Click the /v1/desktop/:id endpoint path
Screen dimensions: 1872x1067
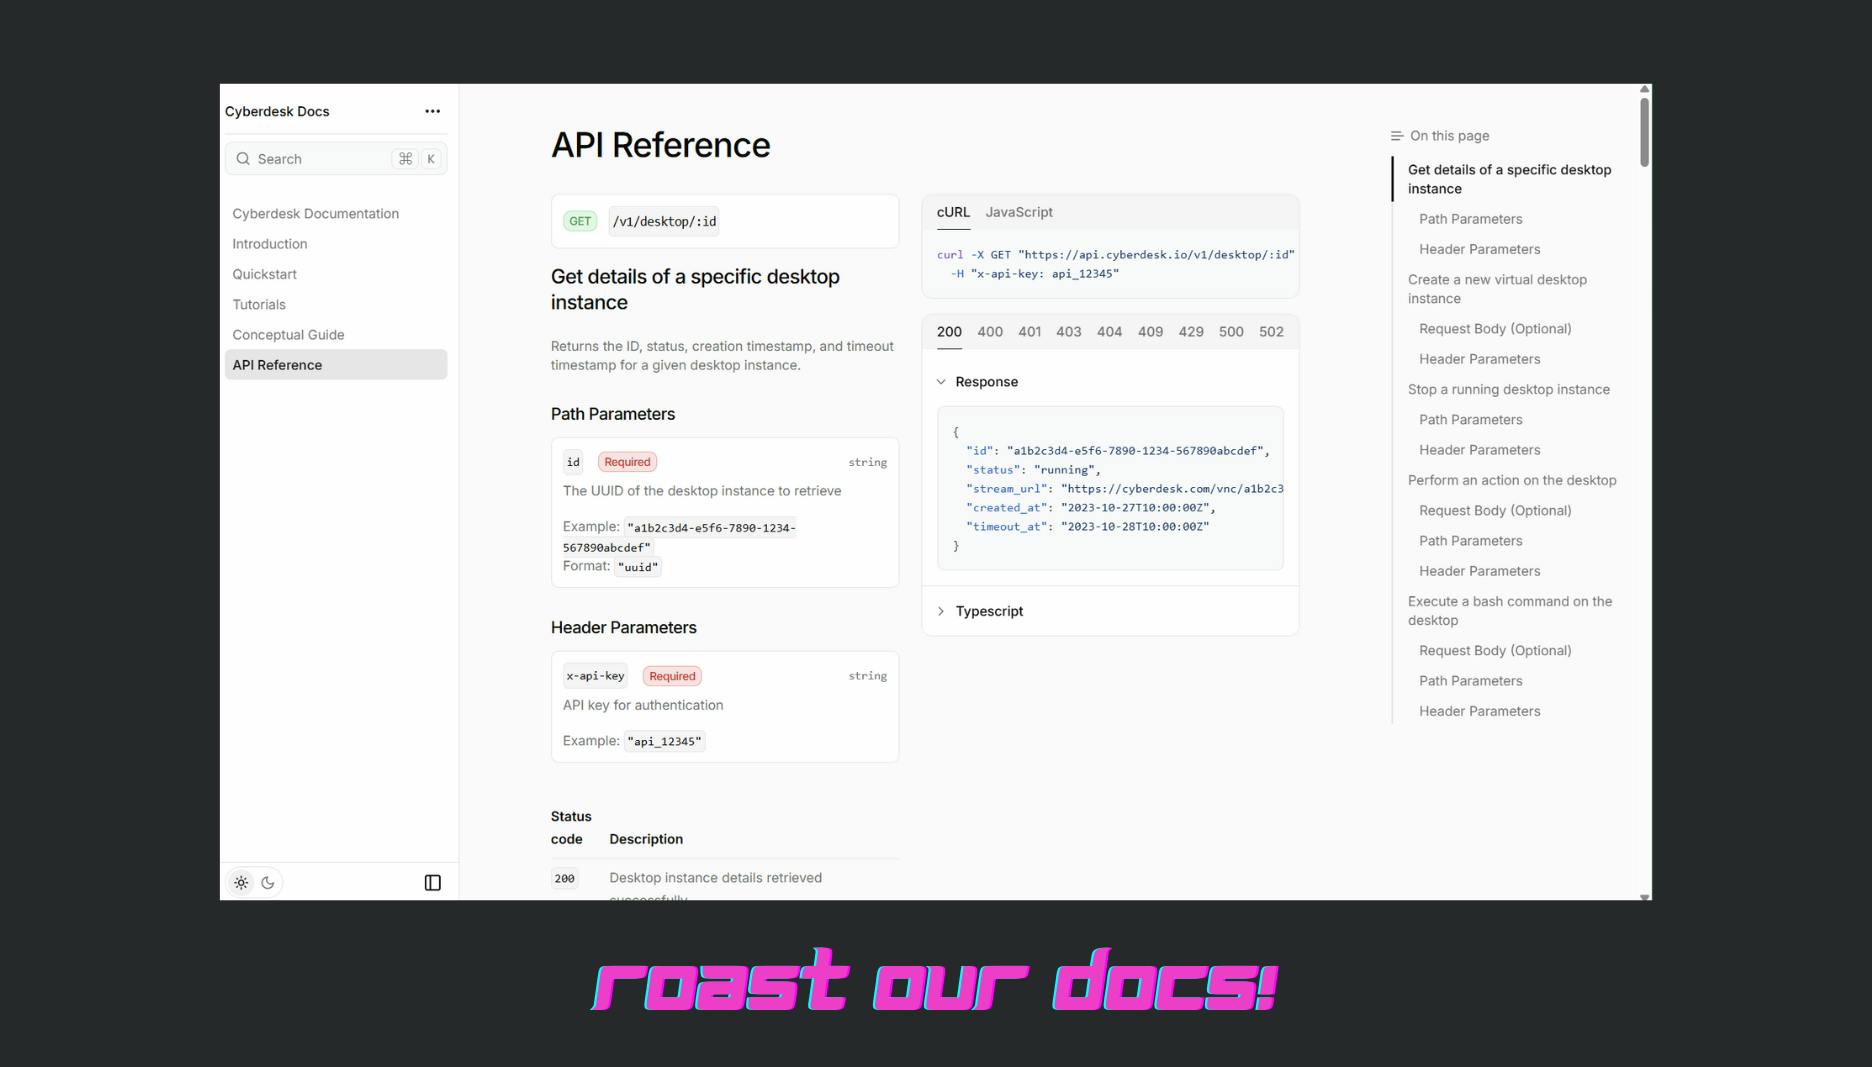point(664,222)
